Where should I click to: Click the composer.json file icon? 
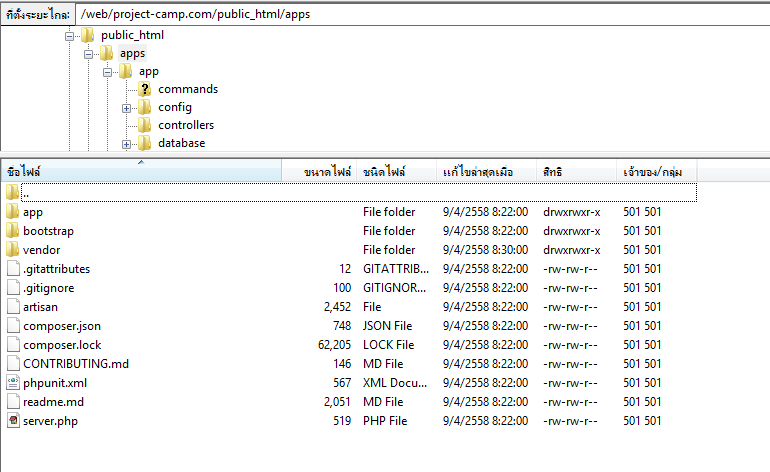14,326
